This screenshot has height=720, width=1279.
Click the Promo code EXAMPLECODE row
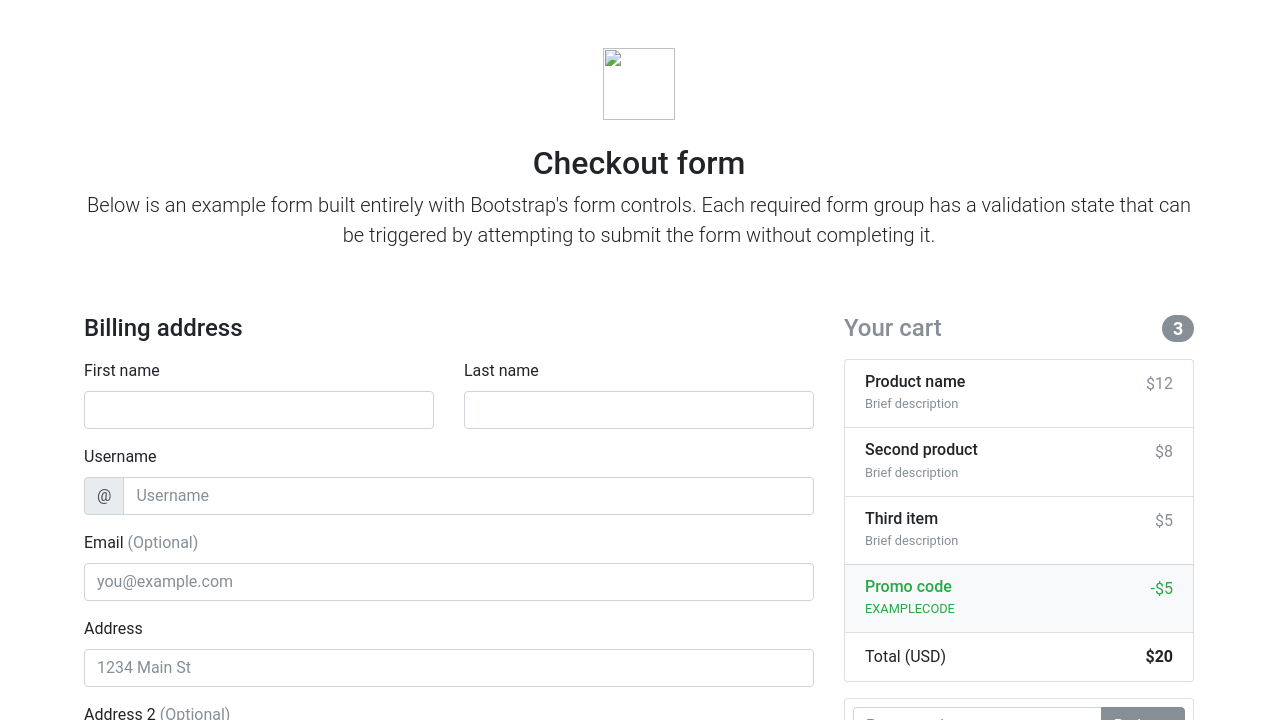pos(1018,598)
